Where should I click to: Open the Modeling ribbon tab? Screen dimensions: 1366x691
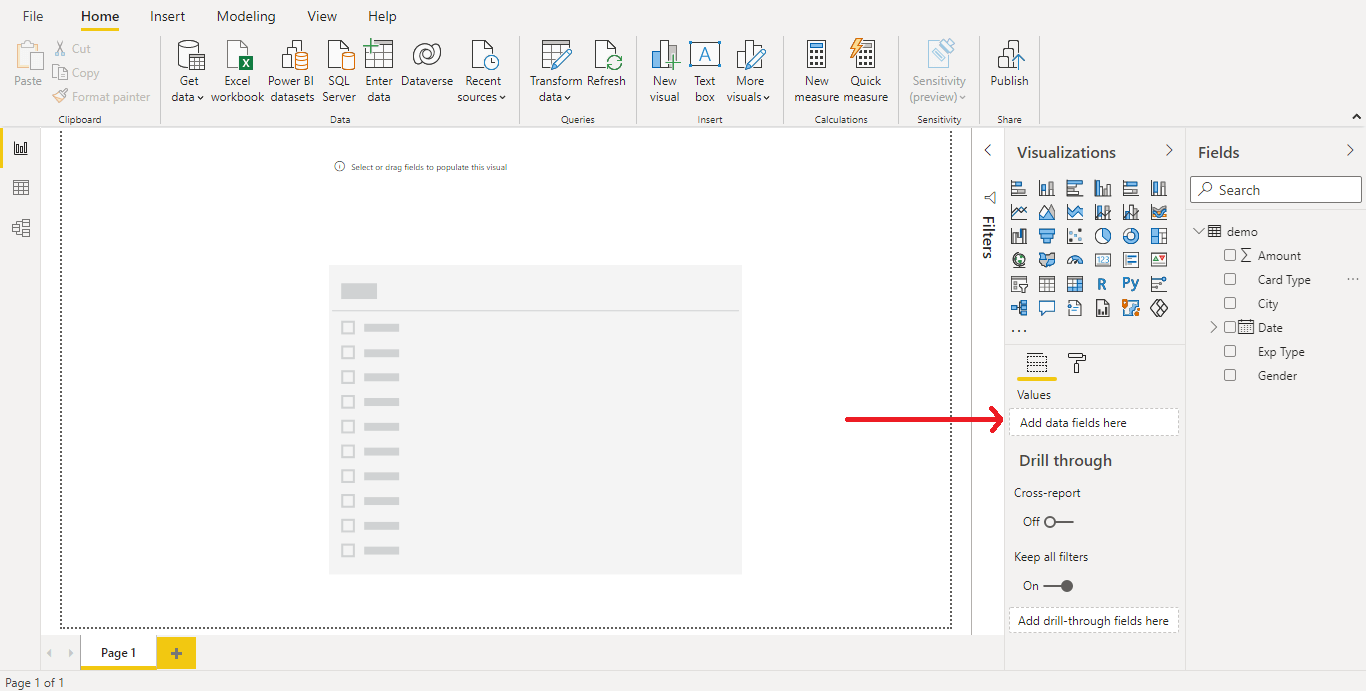[246, 16]
